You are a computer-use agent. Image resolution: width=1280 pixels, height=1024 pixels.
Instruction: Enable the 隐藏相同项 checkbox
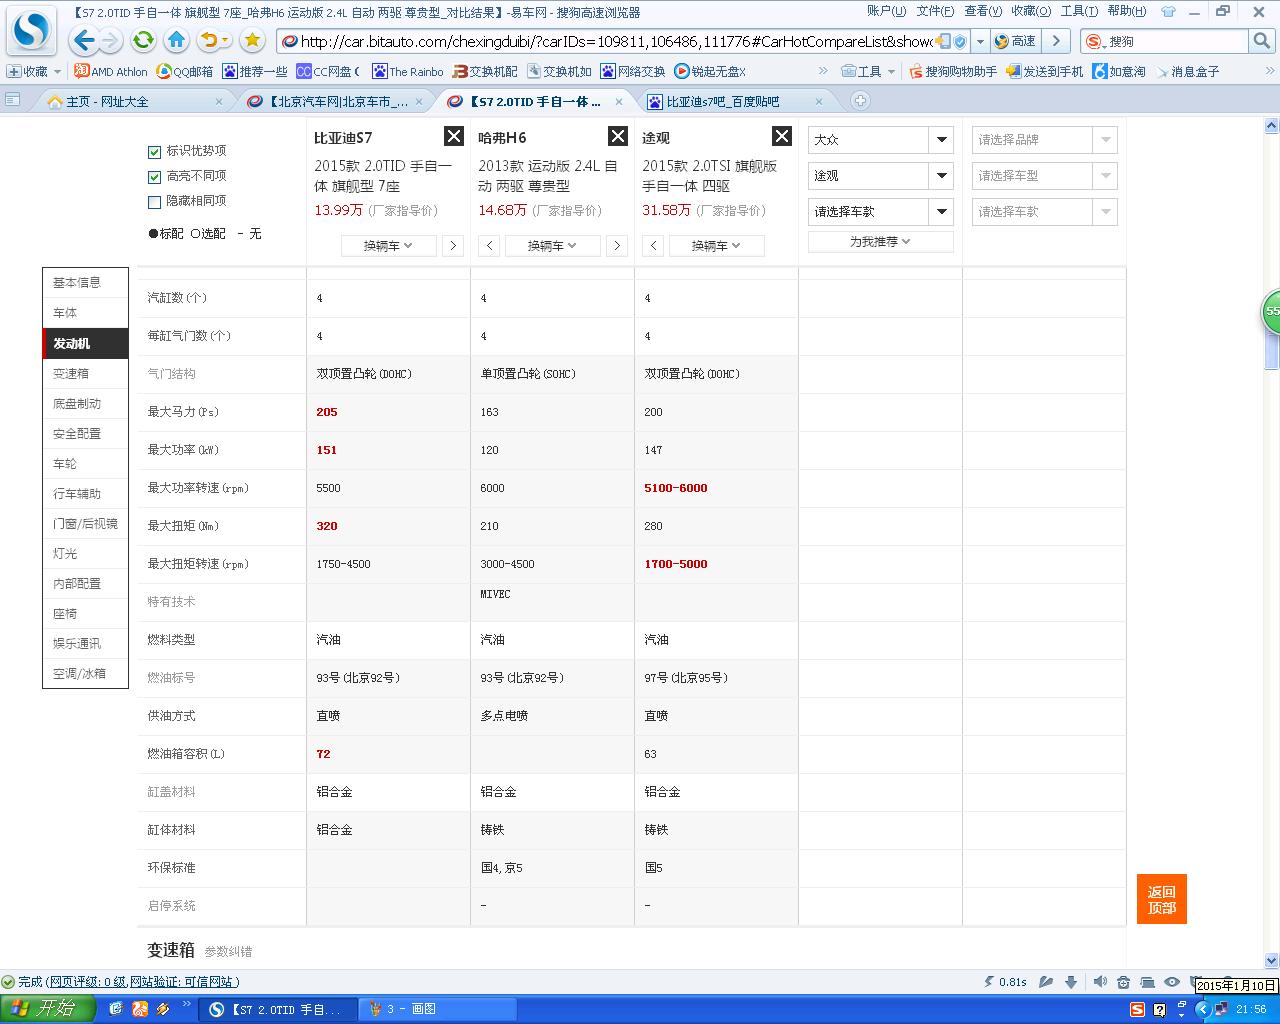coord(154,202)
